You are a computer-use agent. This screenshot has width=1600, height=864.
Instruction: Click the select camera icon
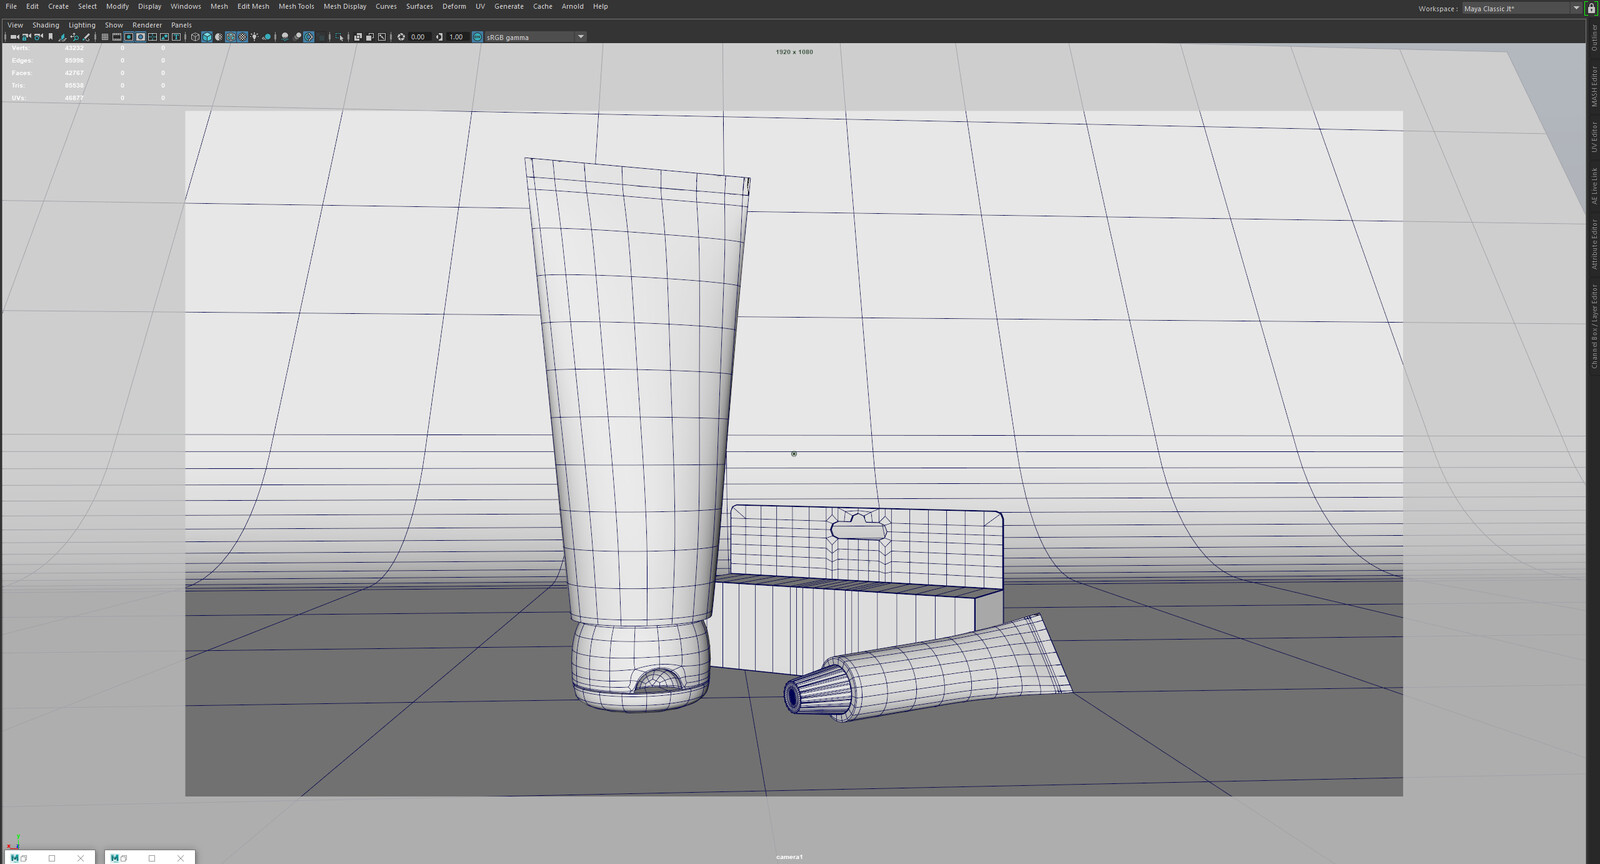14,37
